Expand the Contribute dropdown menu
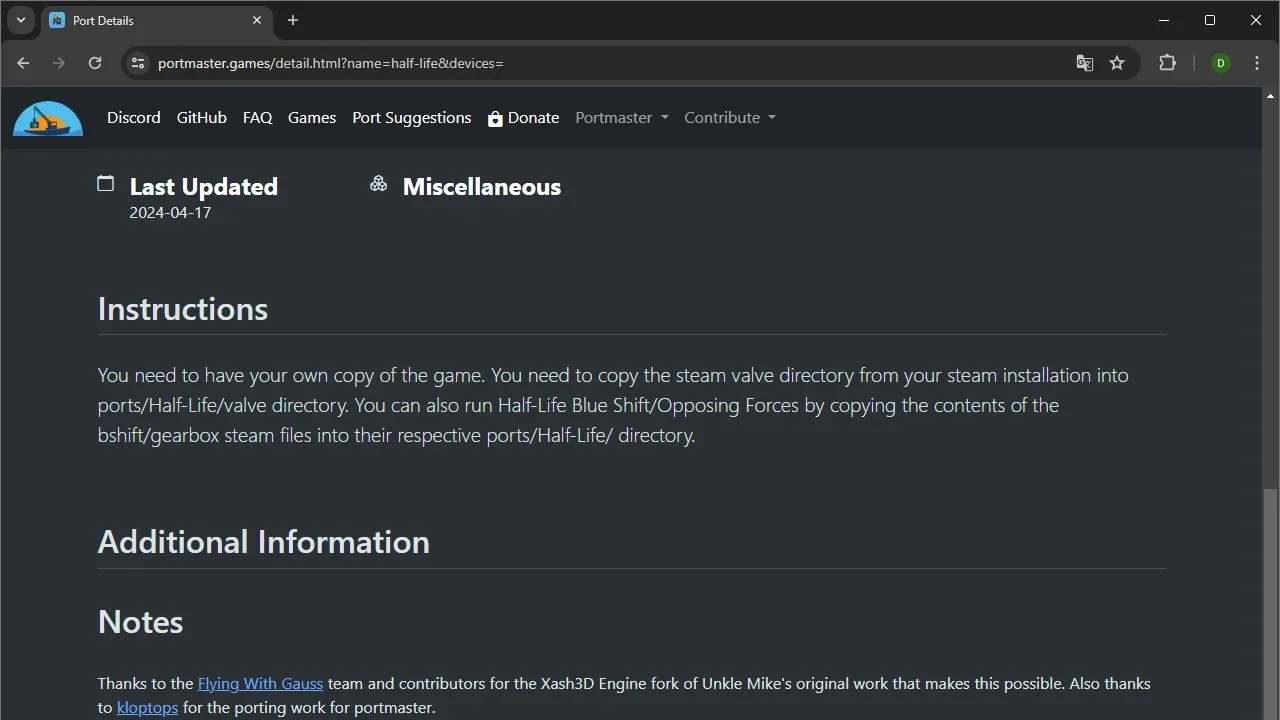 (x=730, y=118)
